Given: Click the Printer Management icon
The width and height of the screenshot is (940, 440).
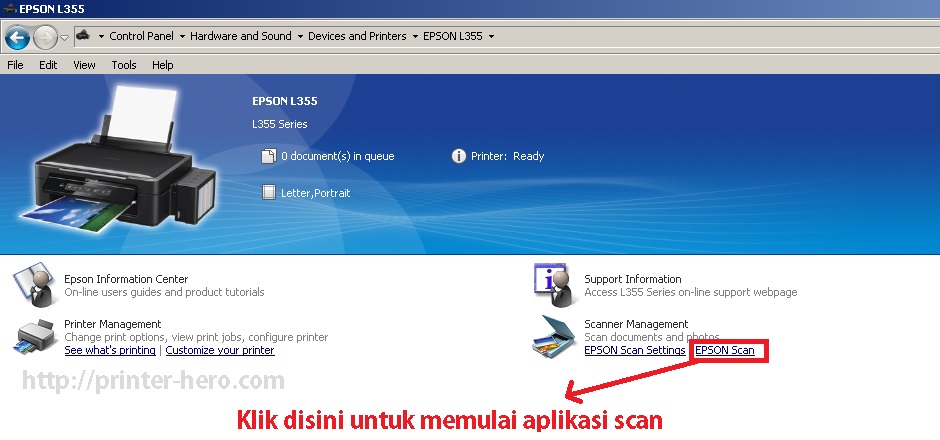Looking at the screenshot, I should click(35, 336).
